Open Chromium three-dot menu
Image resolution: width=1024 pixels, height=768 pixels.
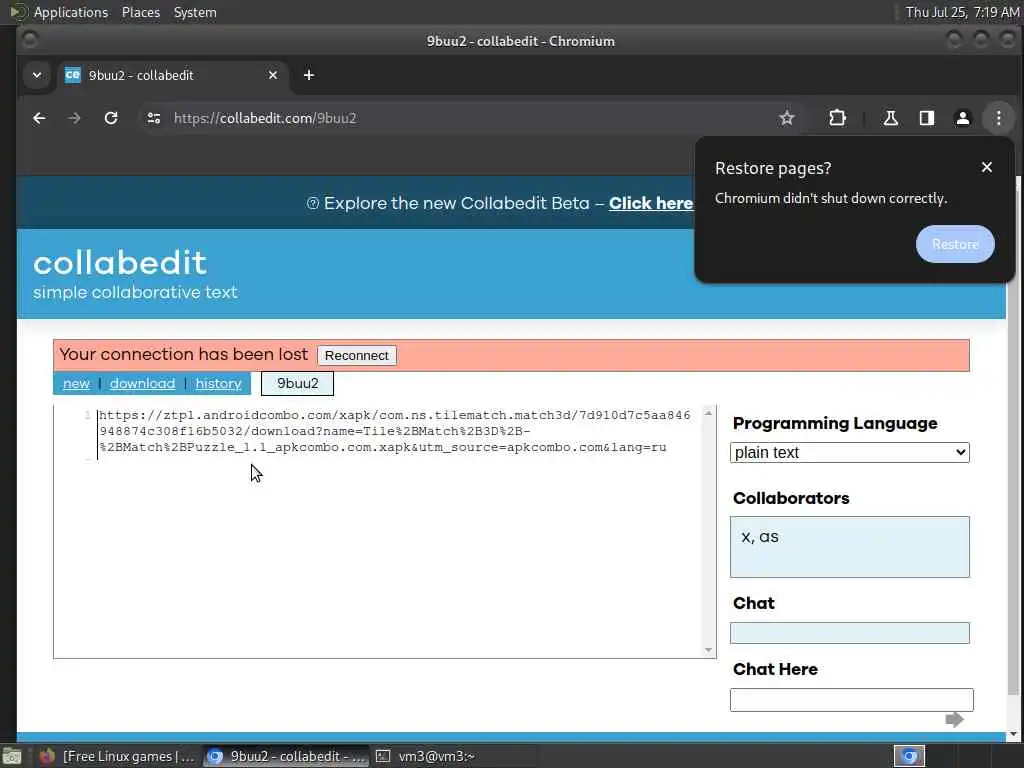click(x=999, y=118)
